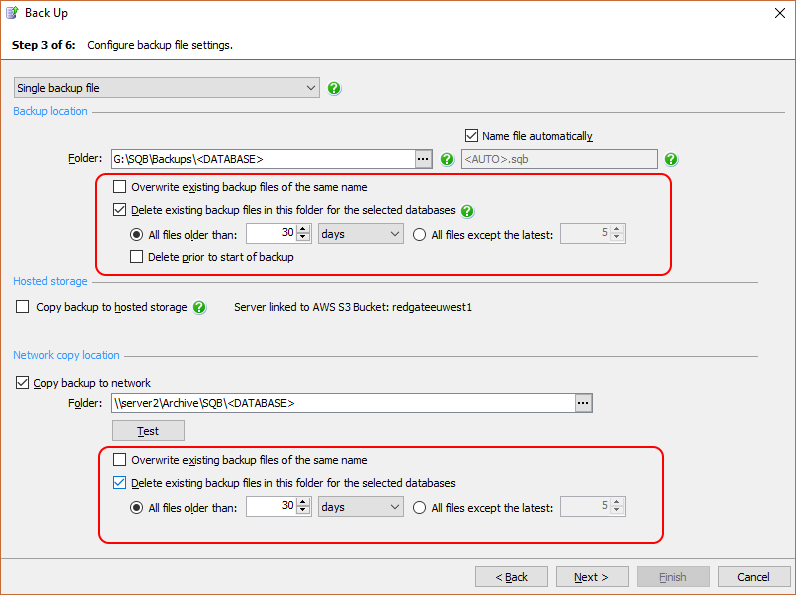Click help icon next to hosted storage option
Screen dimensions: 796x595
199,307
